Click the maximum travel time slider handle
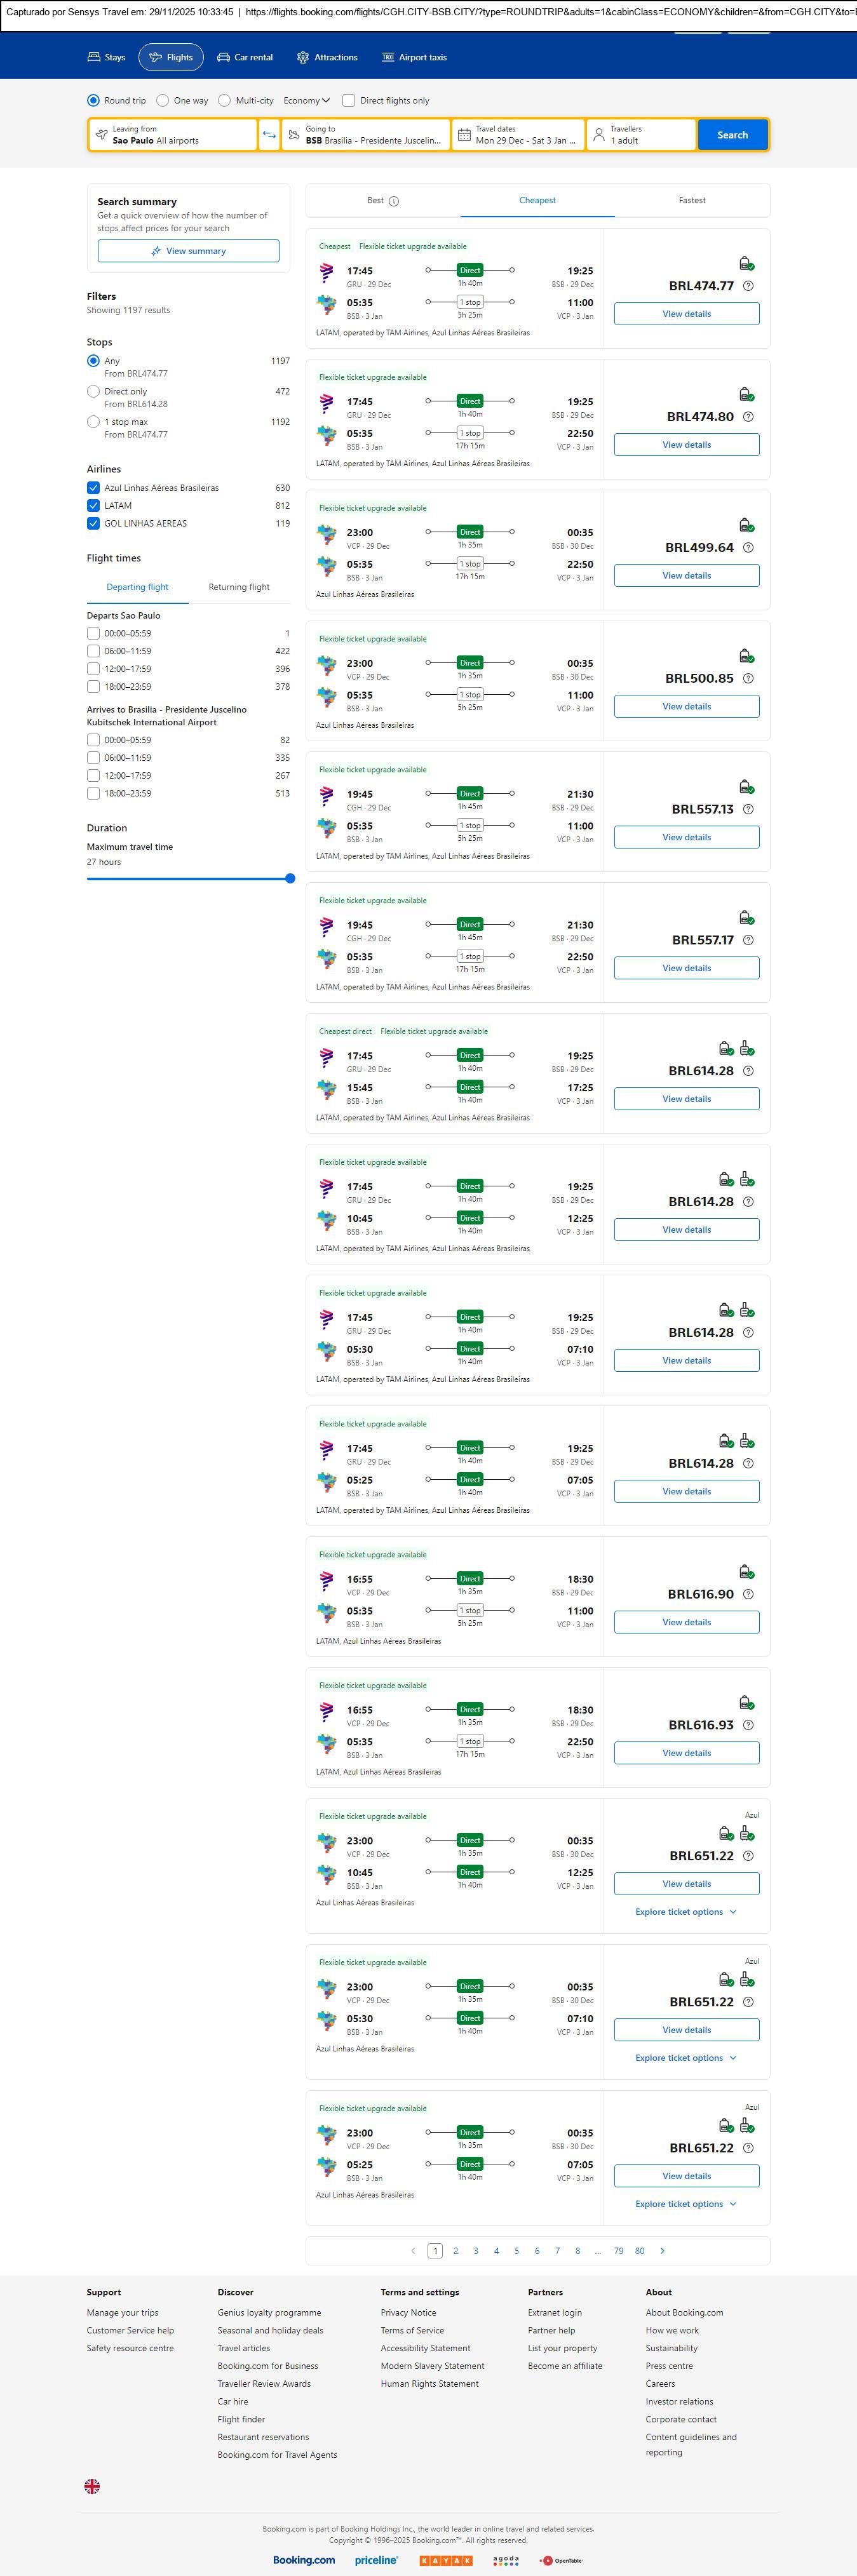Image resolution: width=857 pixels, height=2576 pixels. [x=290, y=879]
